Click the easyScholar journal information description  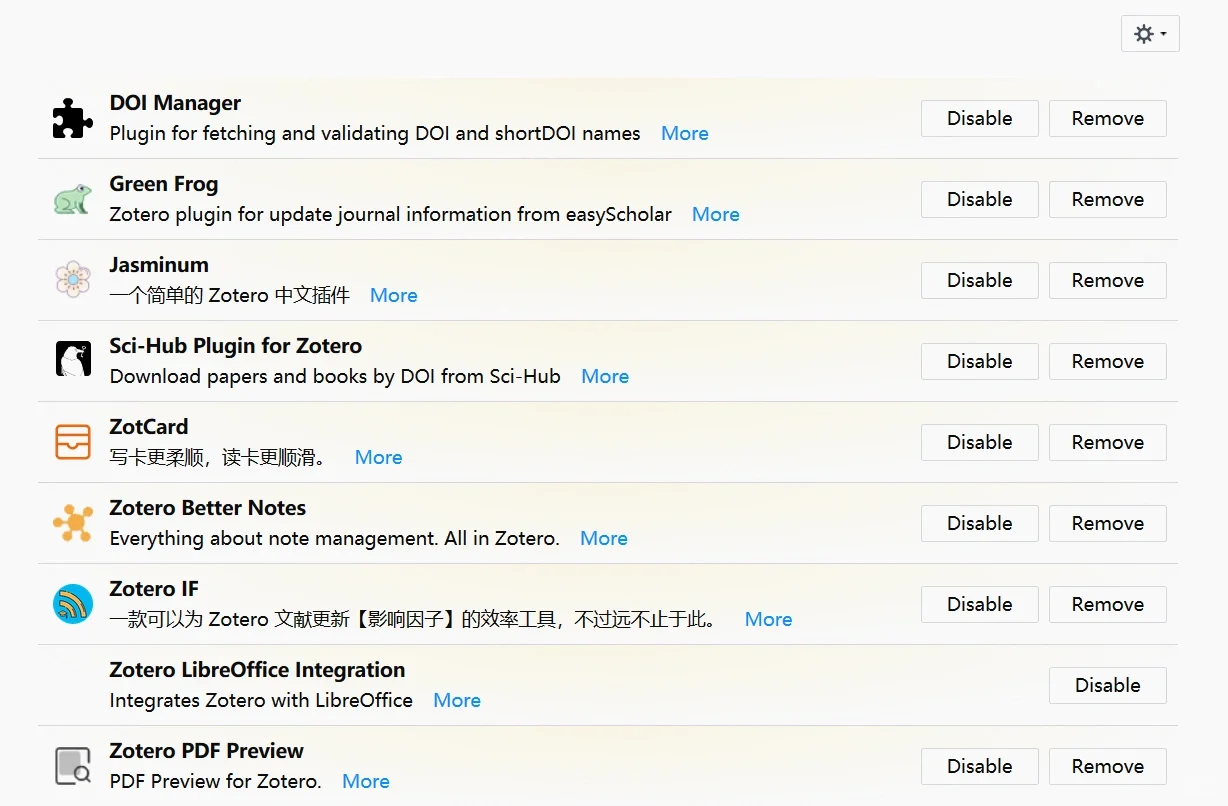coord(390,214)
